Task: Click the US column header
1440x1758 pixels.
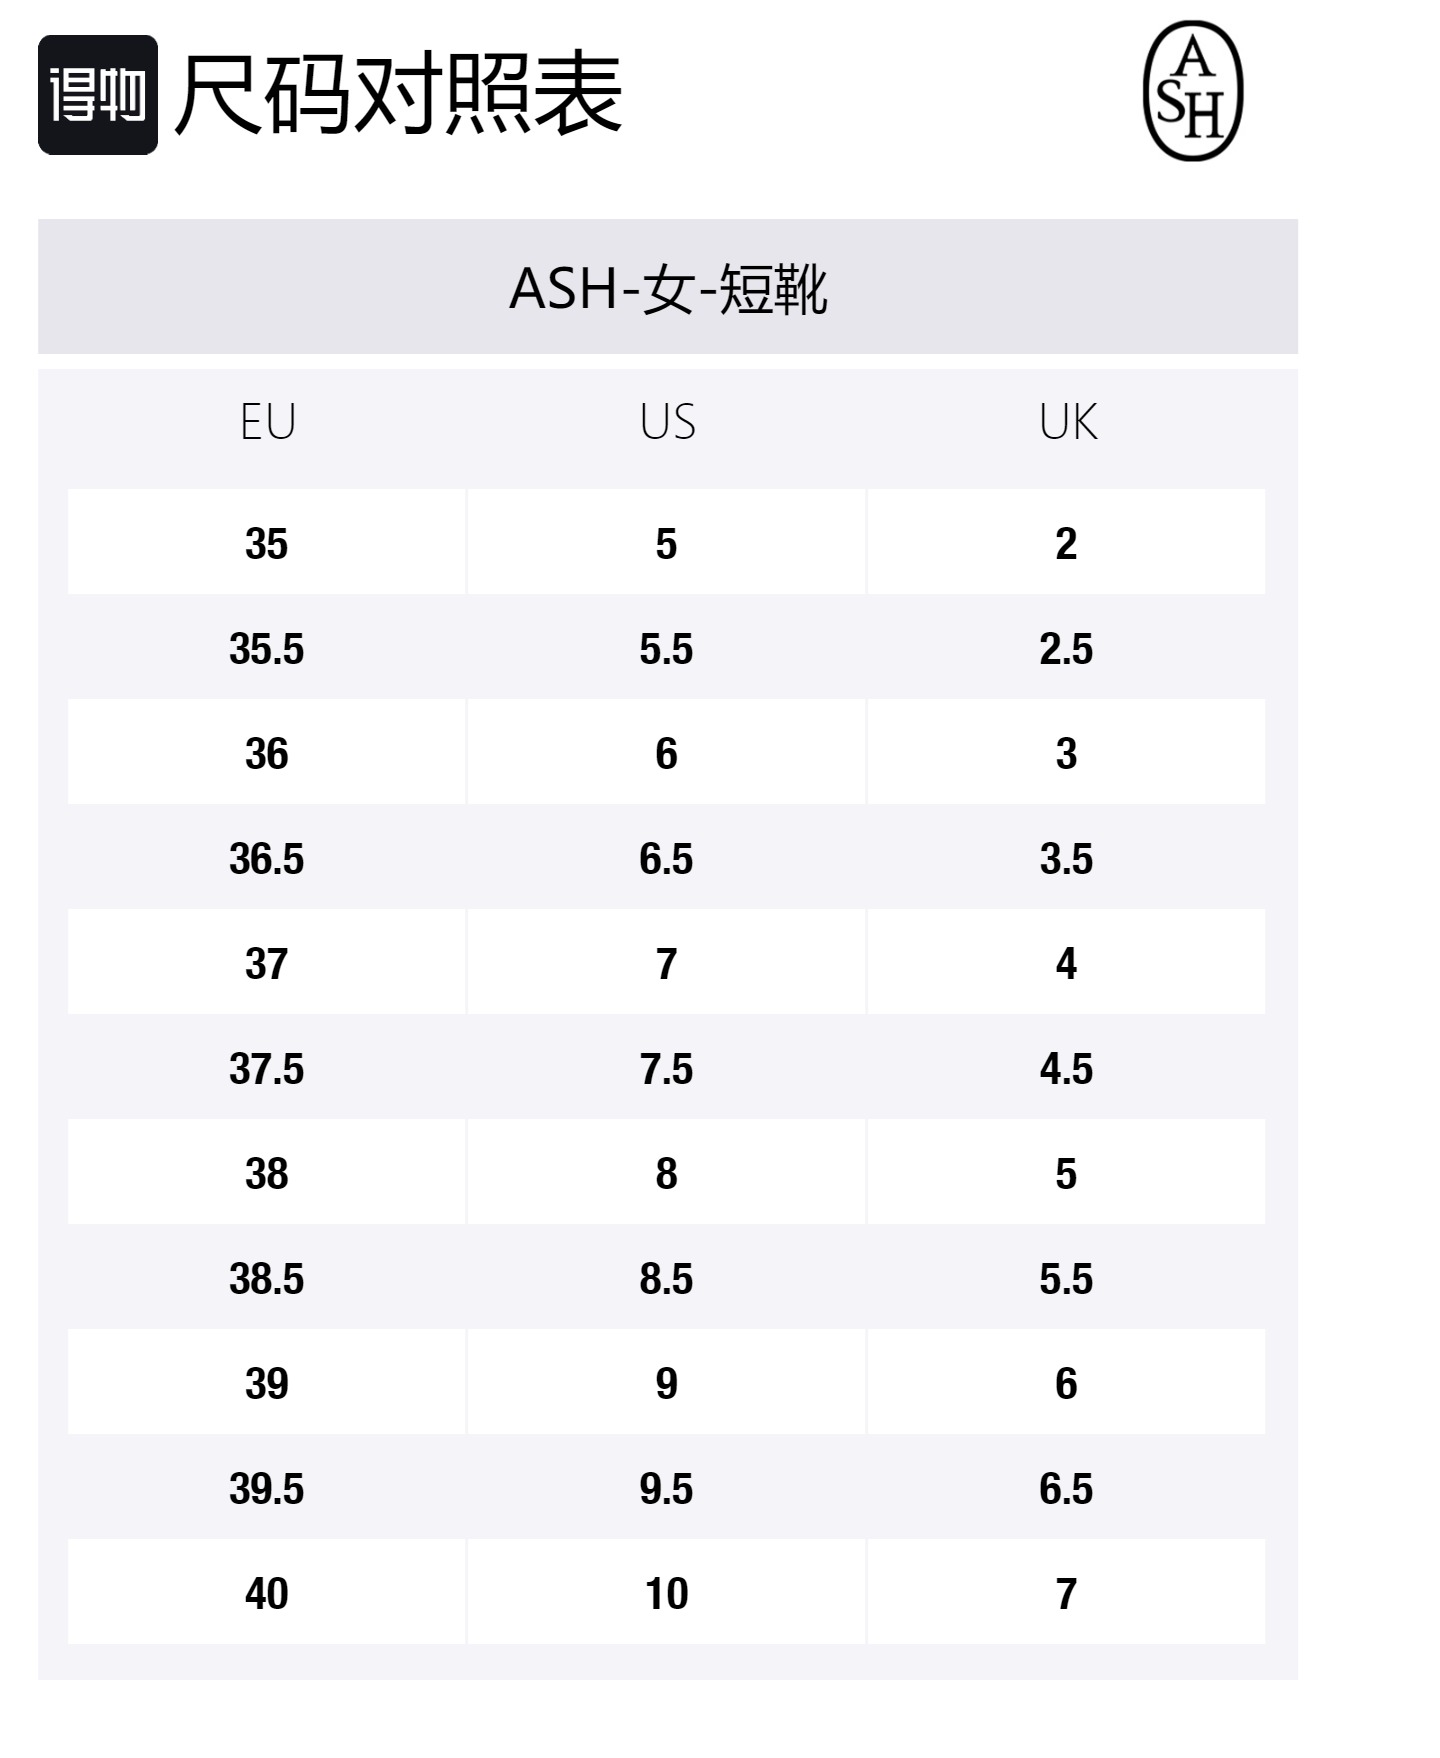Action: (x=667, y=422)
